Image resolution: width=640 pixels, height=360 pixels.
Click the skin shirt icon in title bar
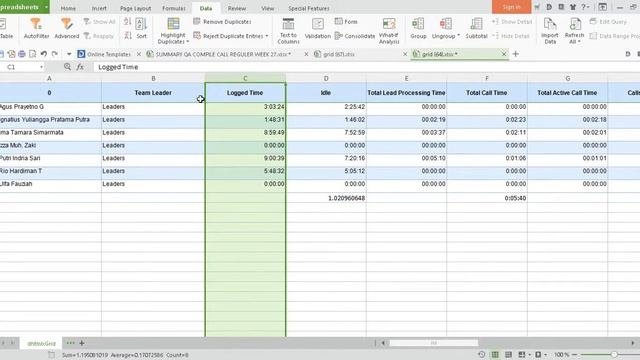pyautogui.click(x=573, y=7)
